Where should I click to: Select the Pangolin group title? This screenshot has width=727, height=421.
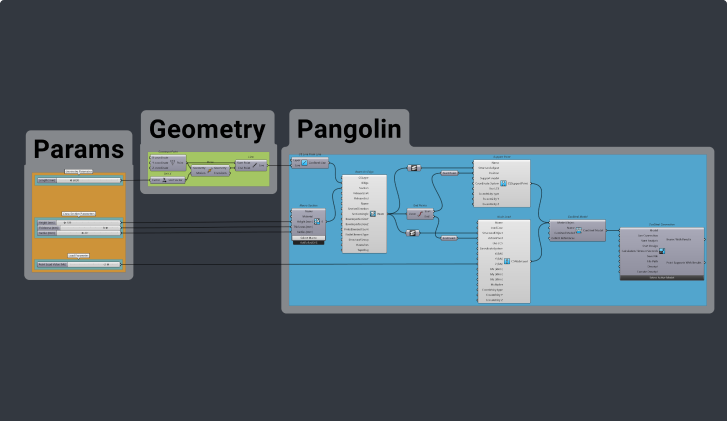coord(349,129)
